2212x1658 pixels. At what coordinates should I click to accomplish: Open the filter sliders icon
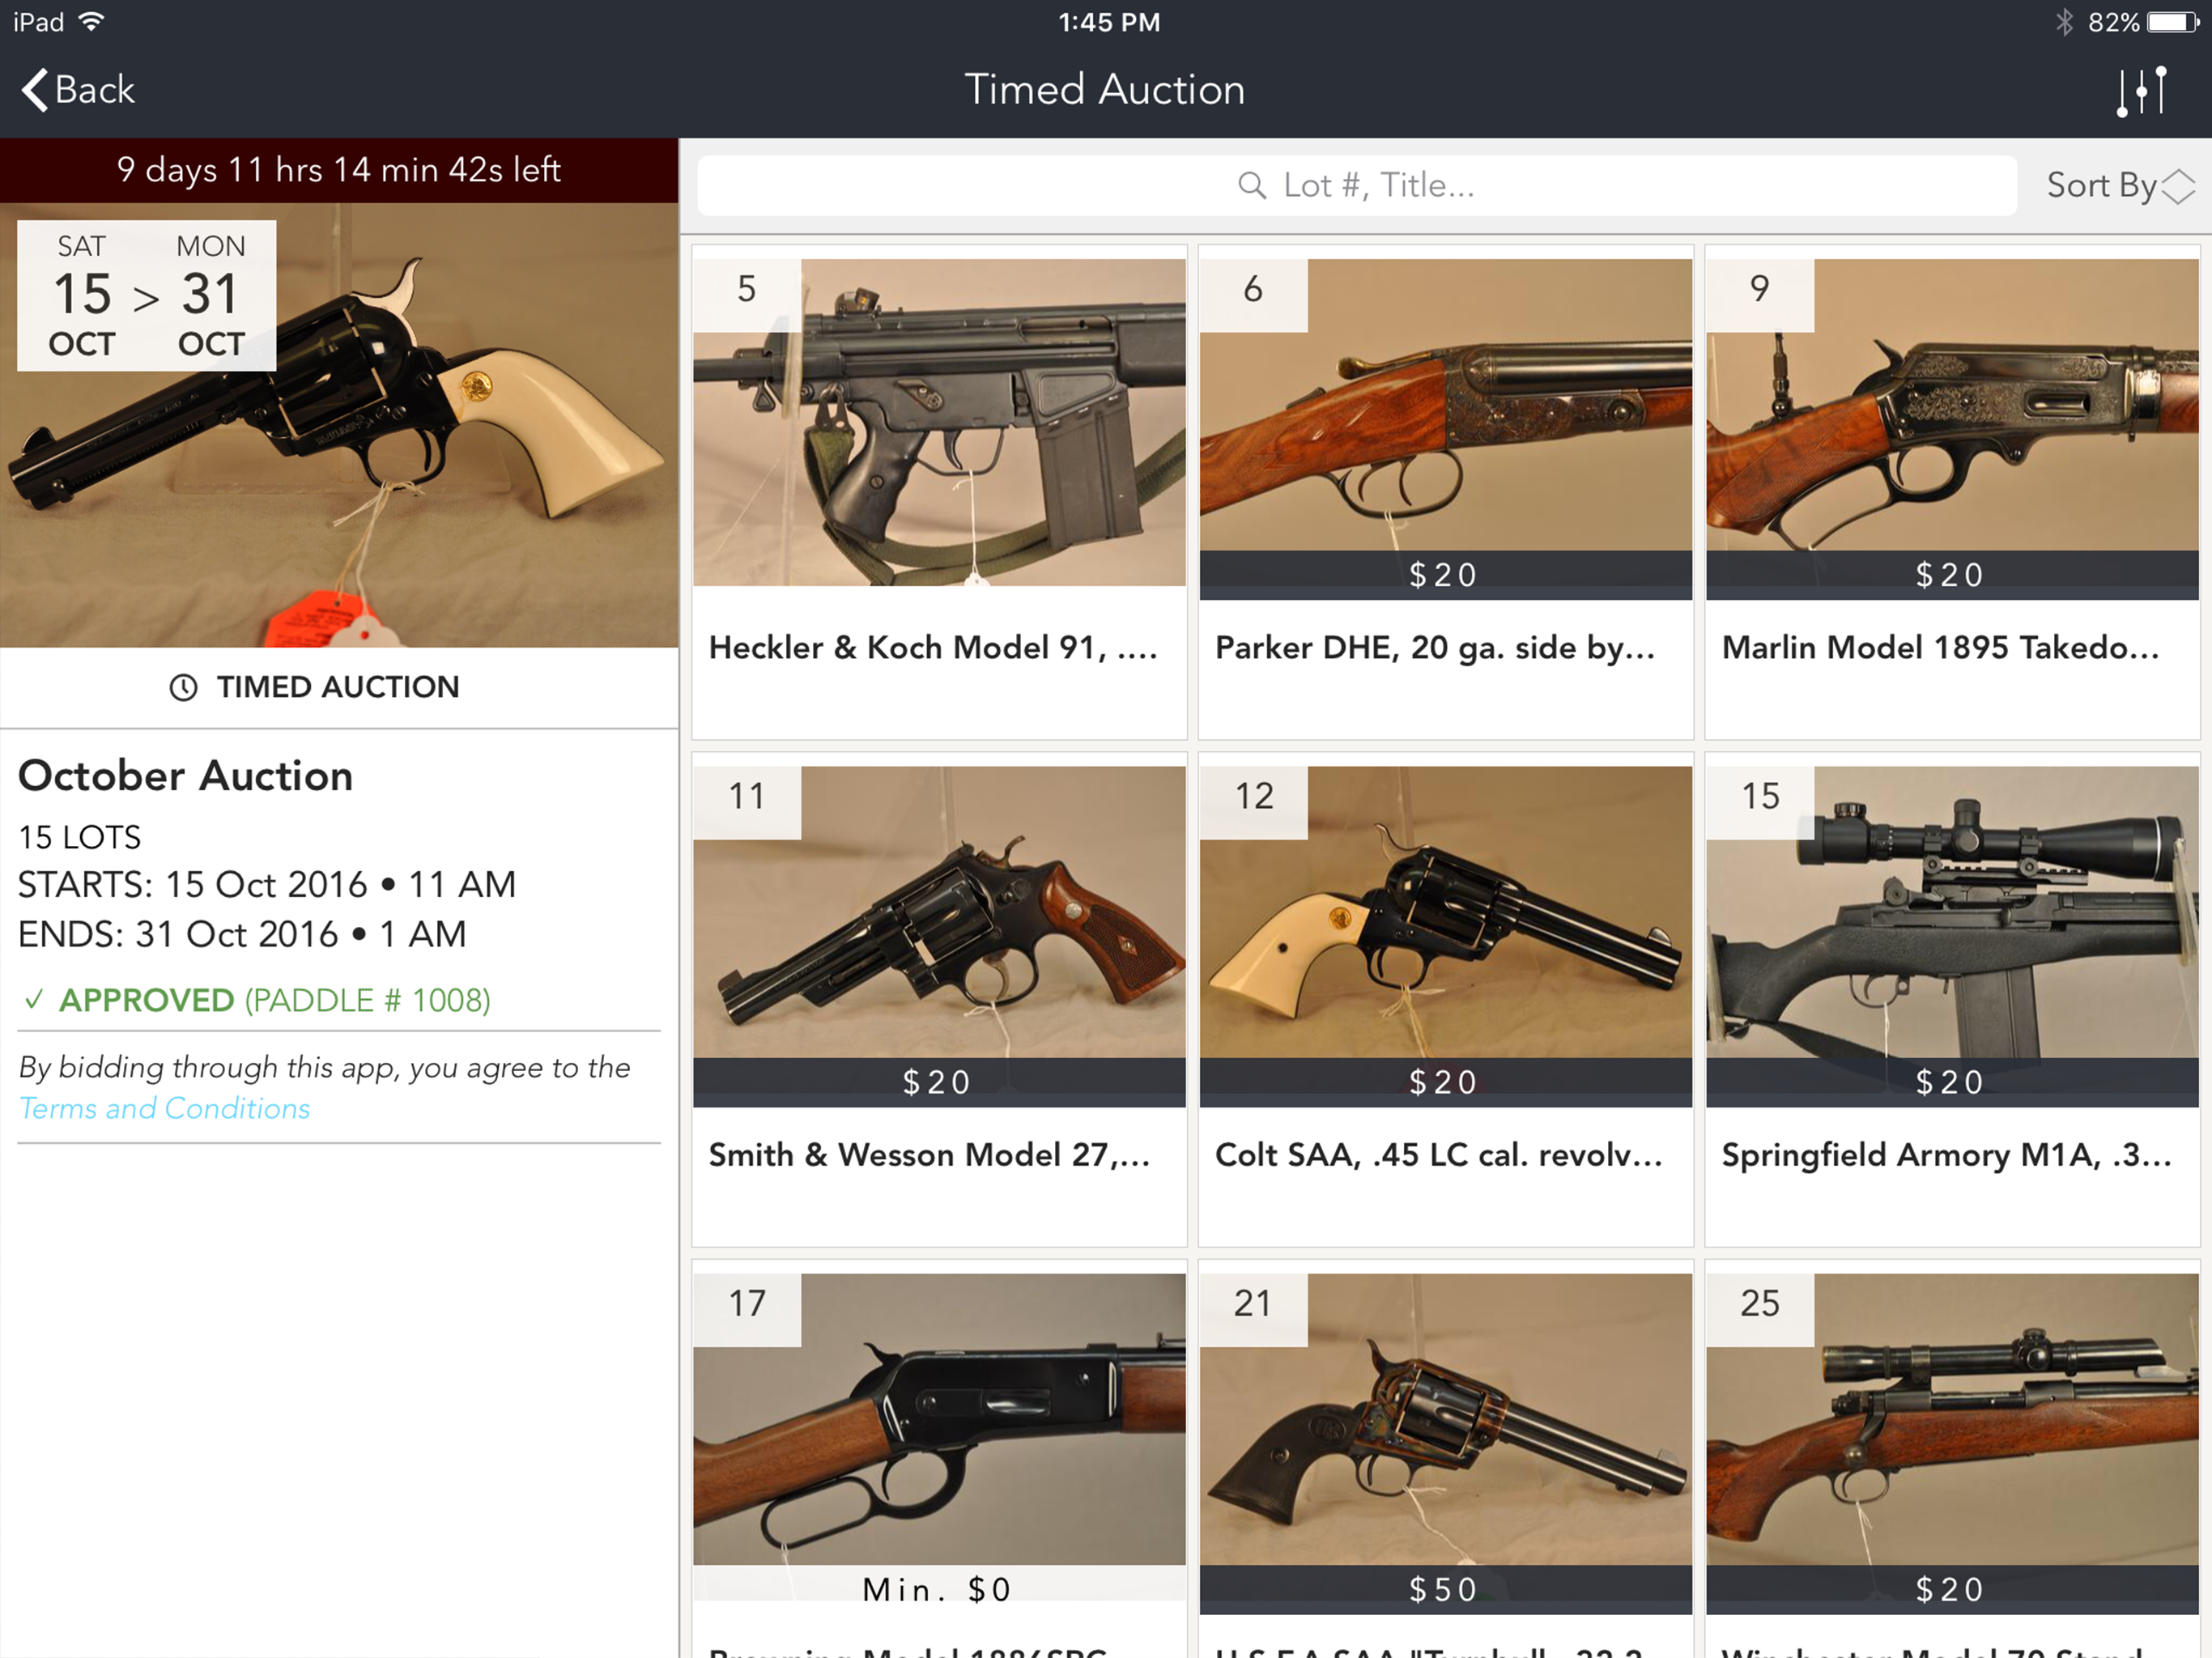(x=2141, y=91)
